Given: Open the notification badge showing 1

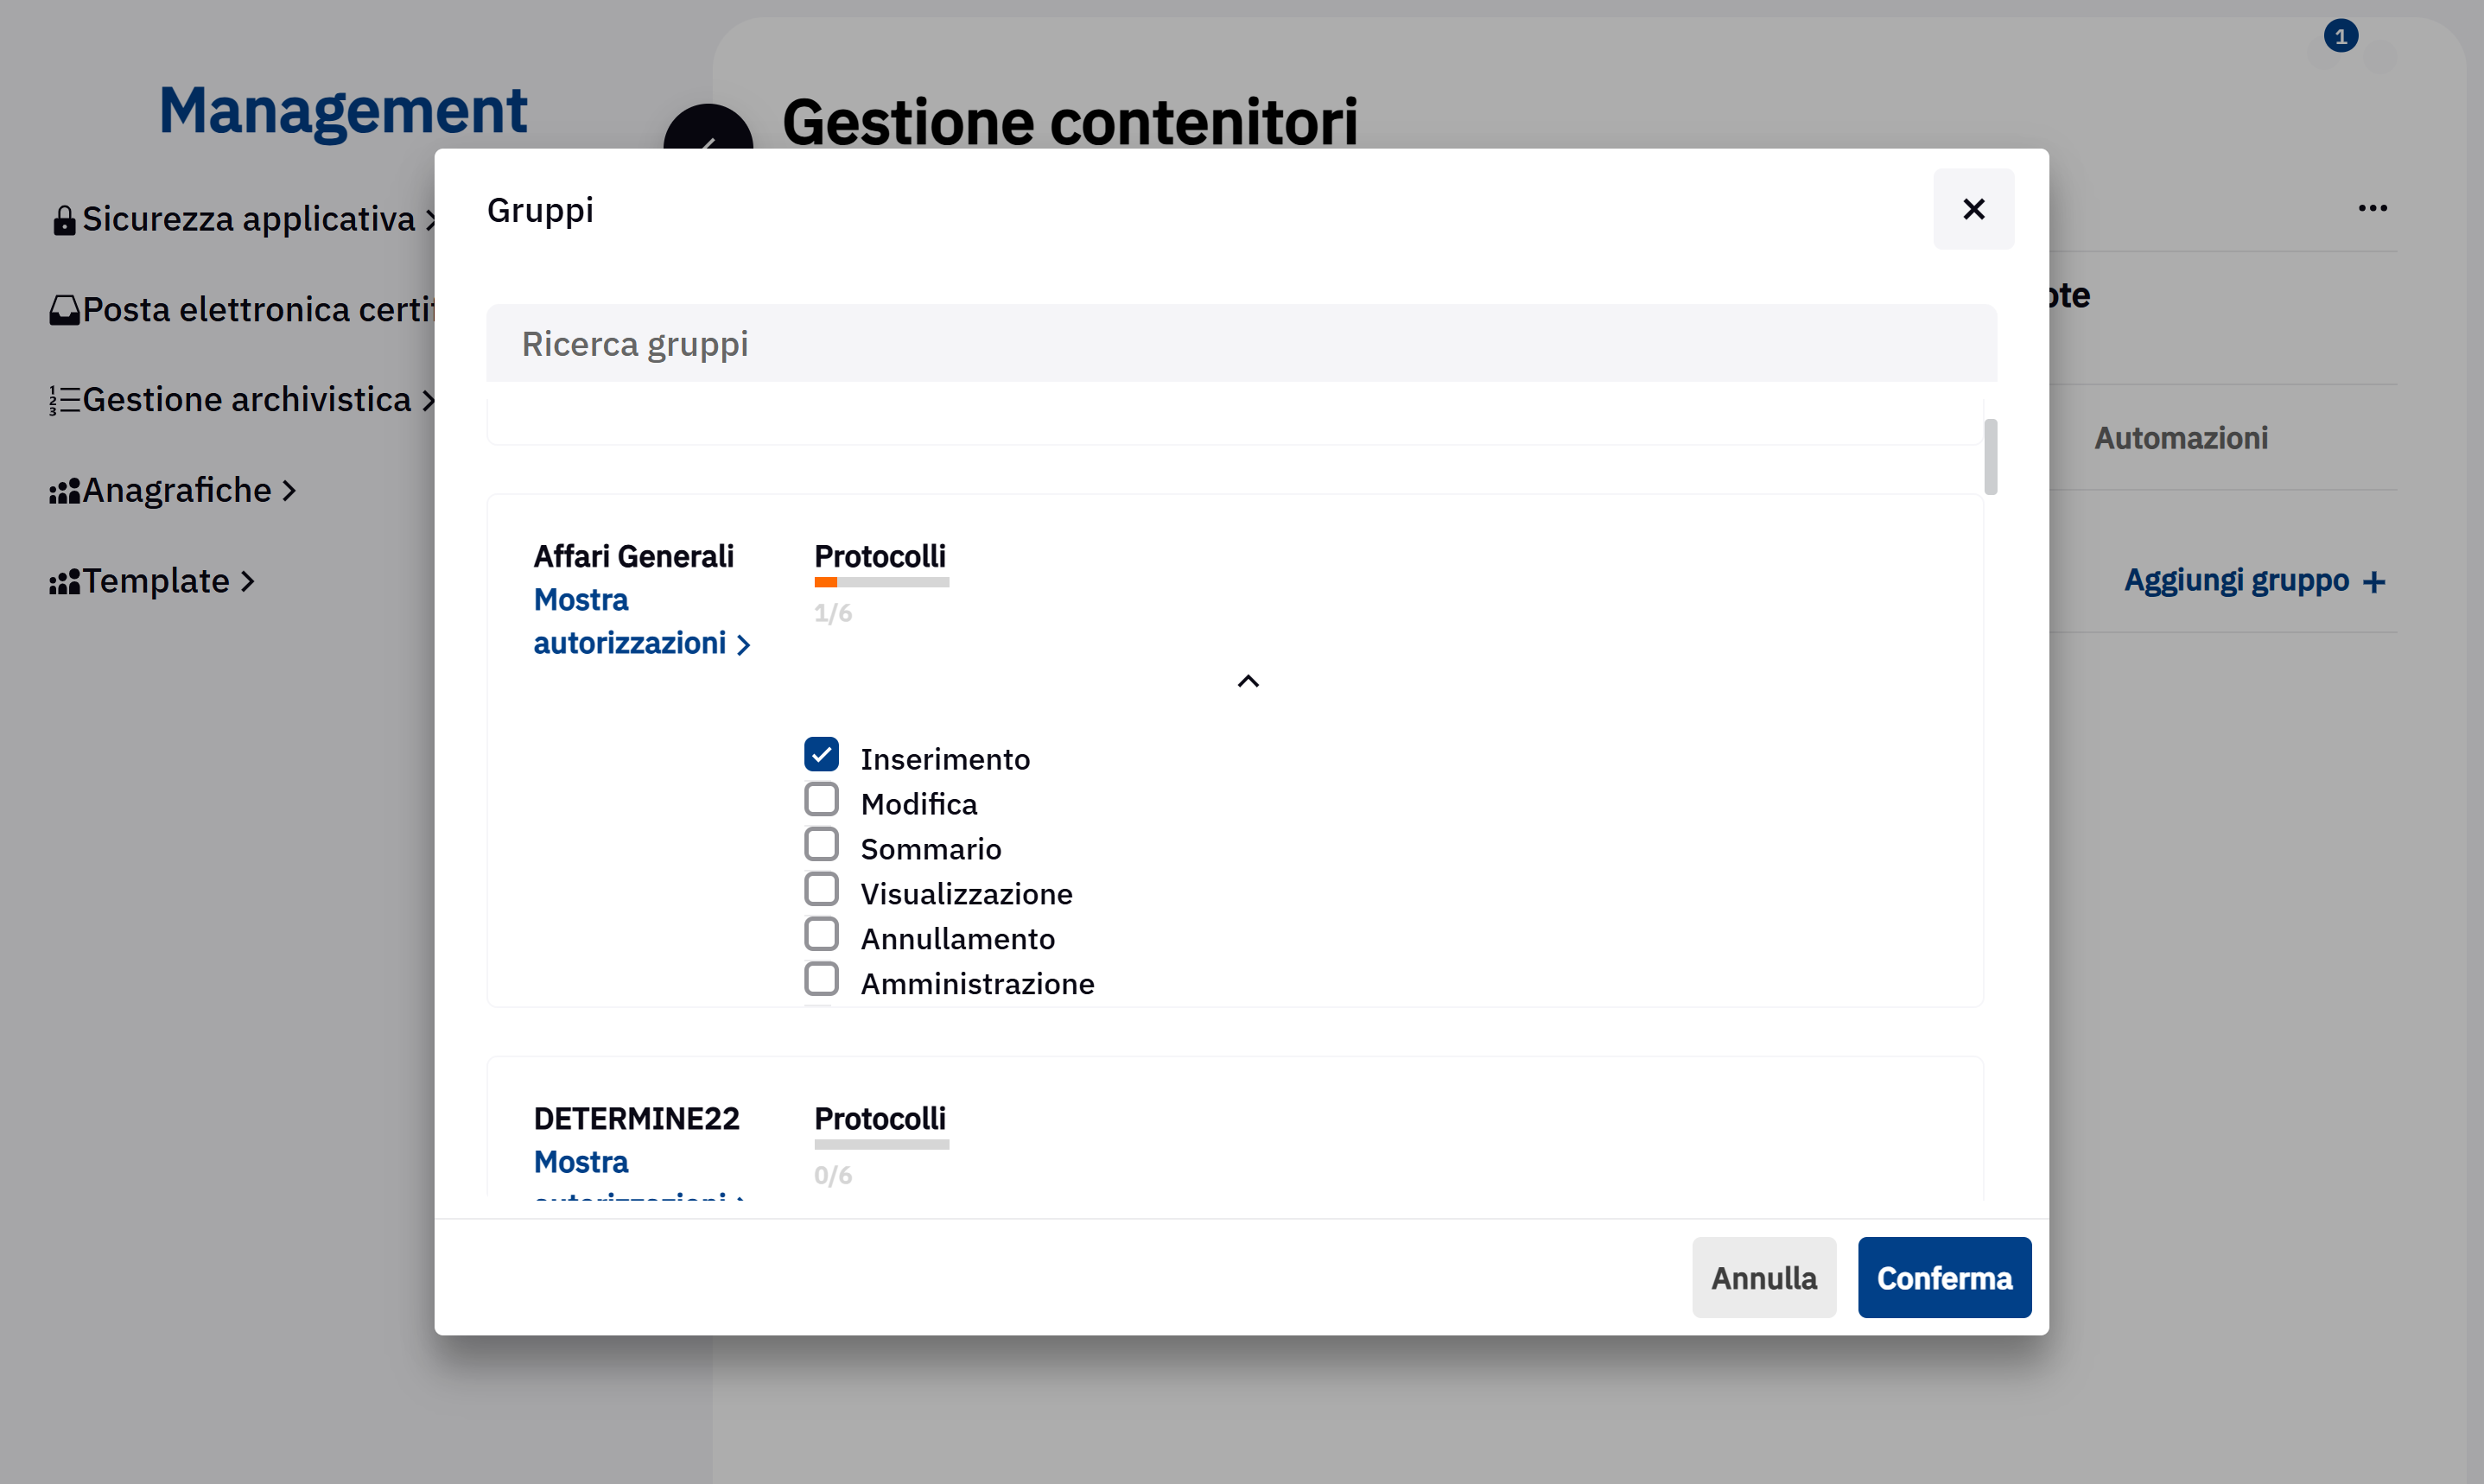Looking at the screenshot, I should pyautogui.click(x=2340, y=36).
